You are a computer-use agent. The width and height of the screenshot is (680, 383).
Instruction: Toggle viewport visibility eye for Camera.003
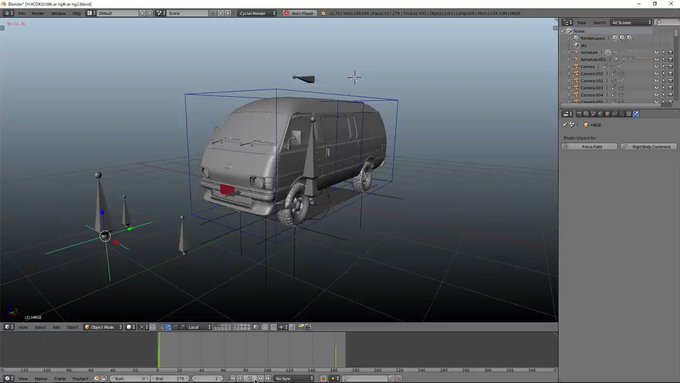(657, 88)
